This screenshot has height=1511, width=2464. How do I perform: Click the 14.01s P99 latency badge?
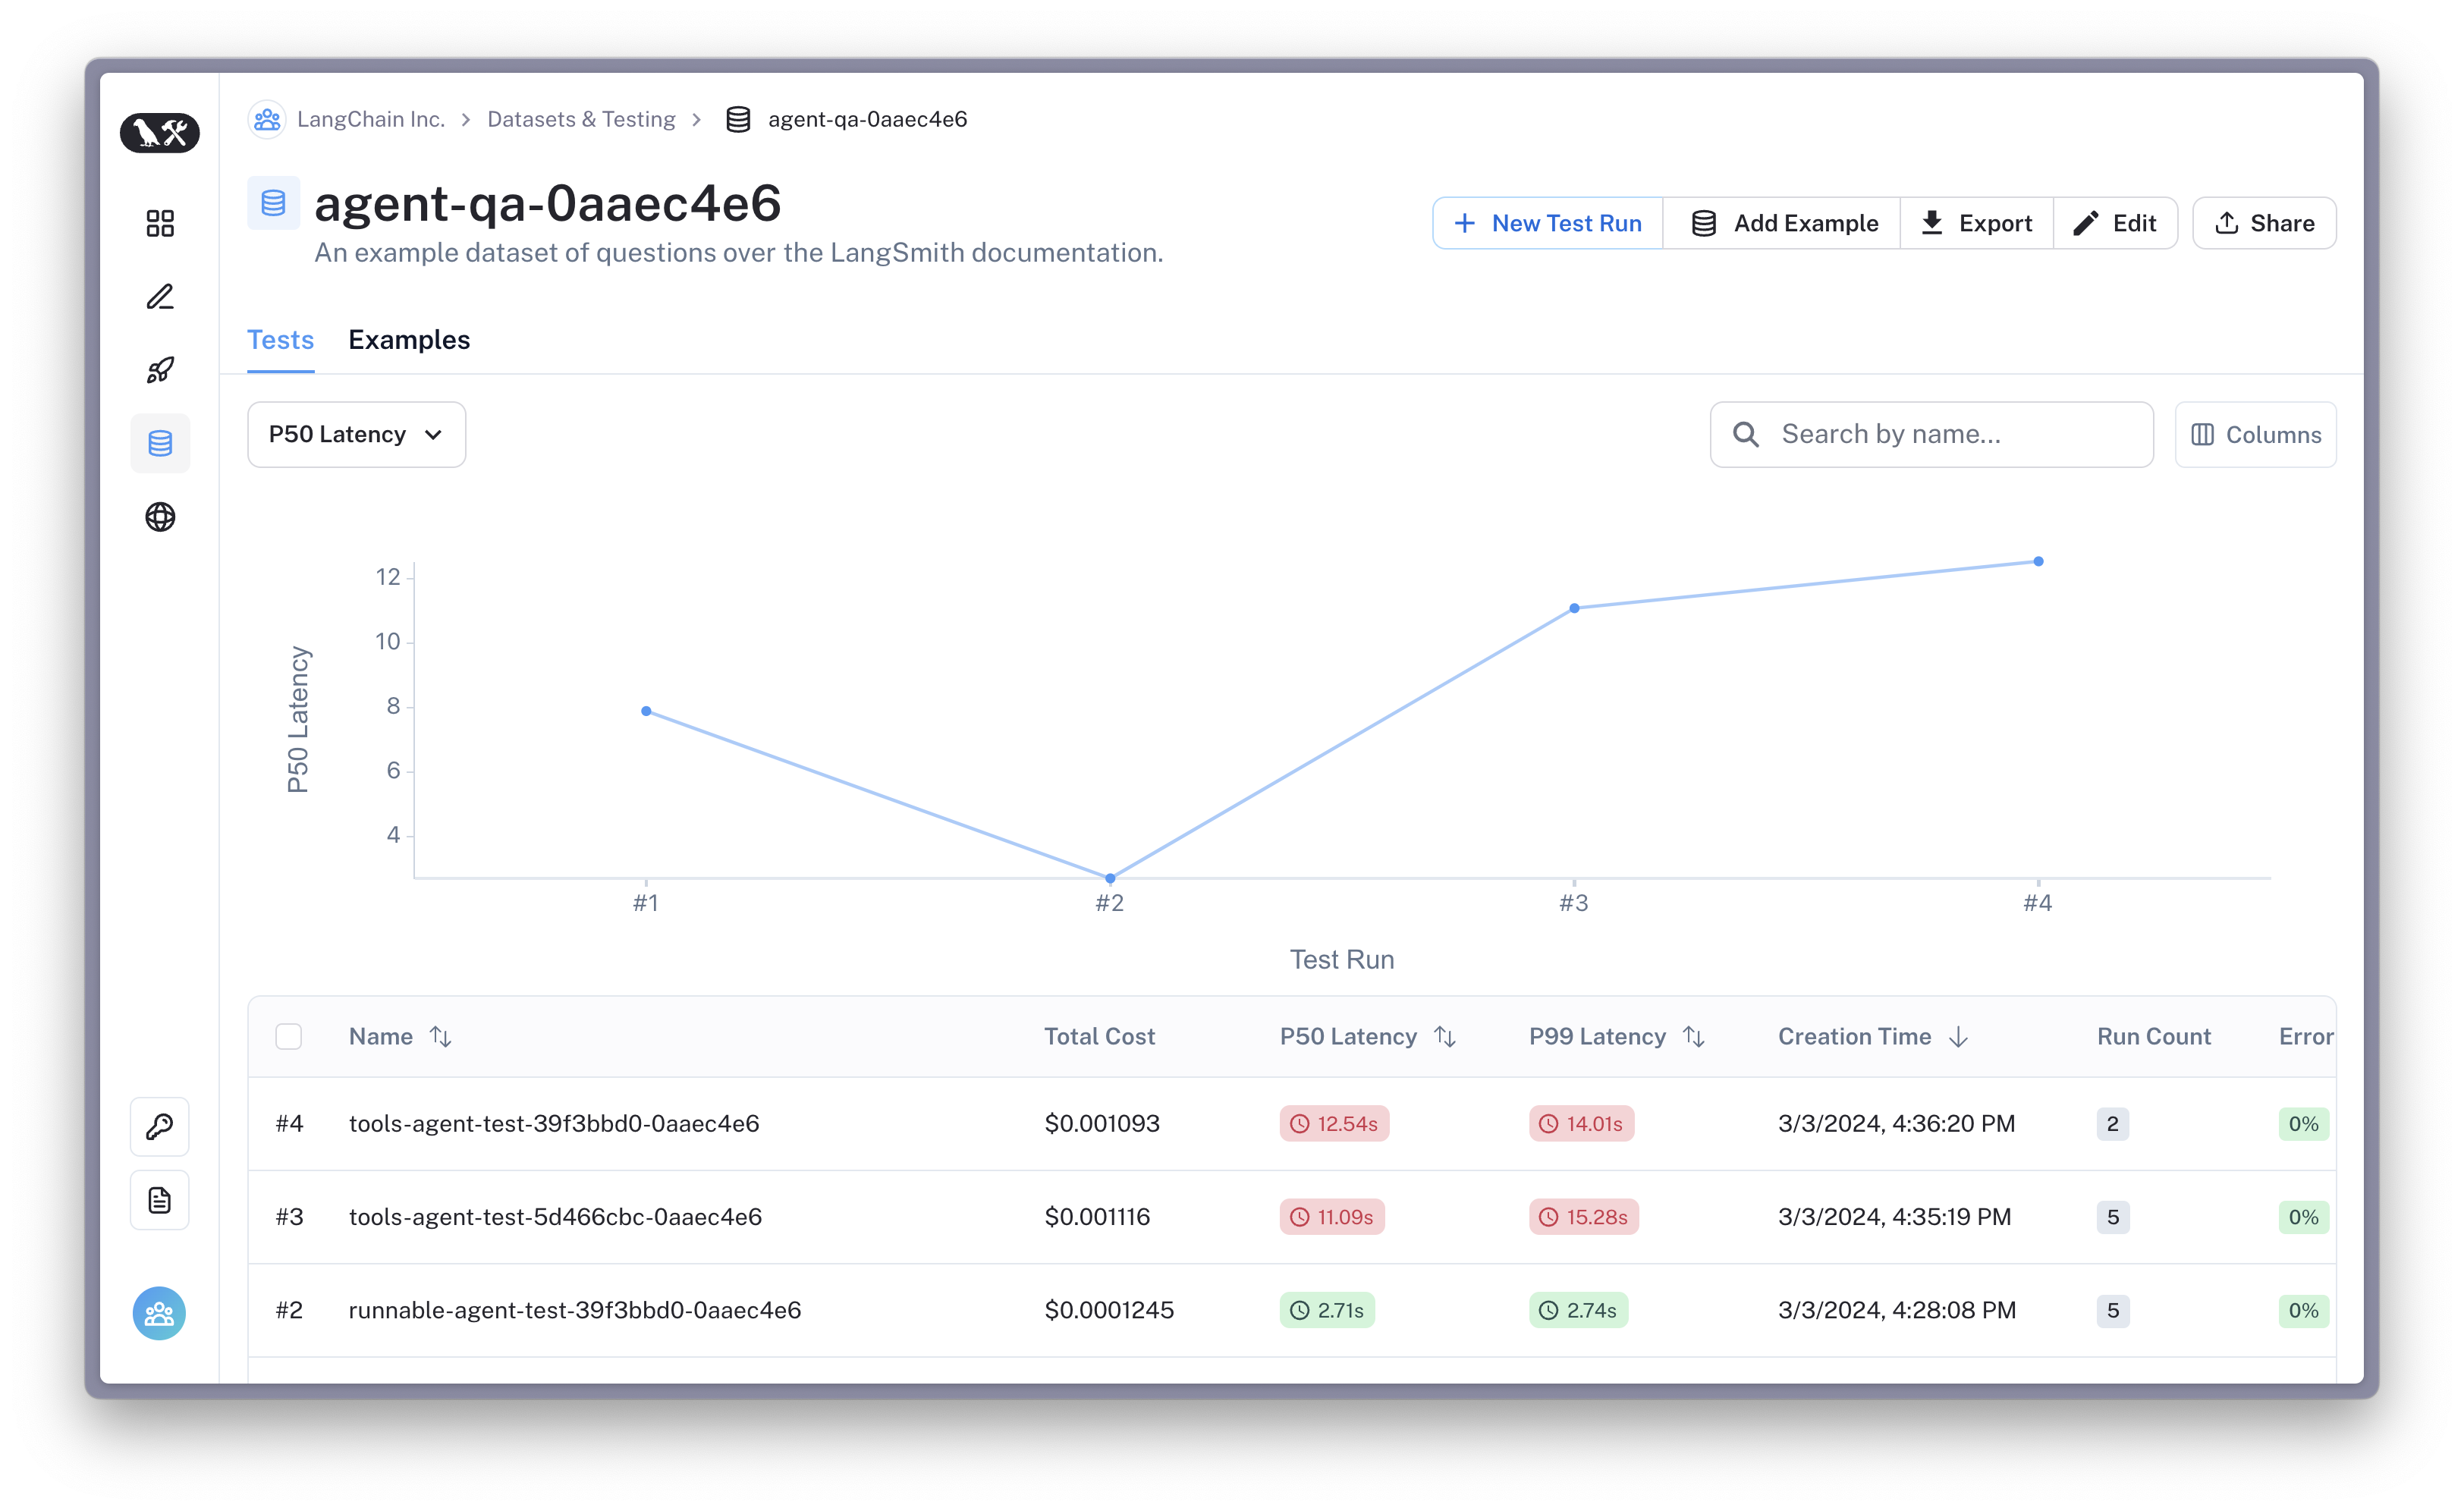pyautogui.click(x=1581, y=1124)
